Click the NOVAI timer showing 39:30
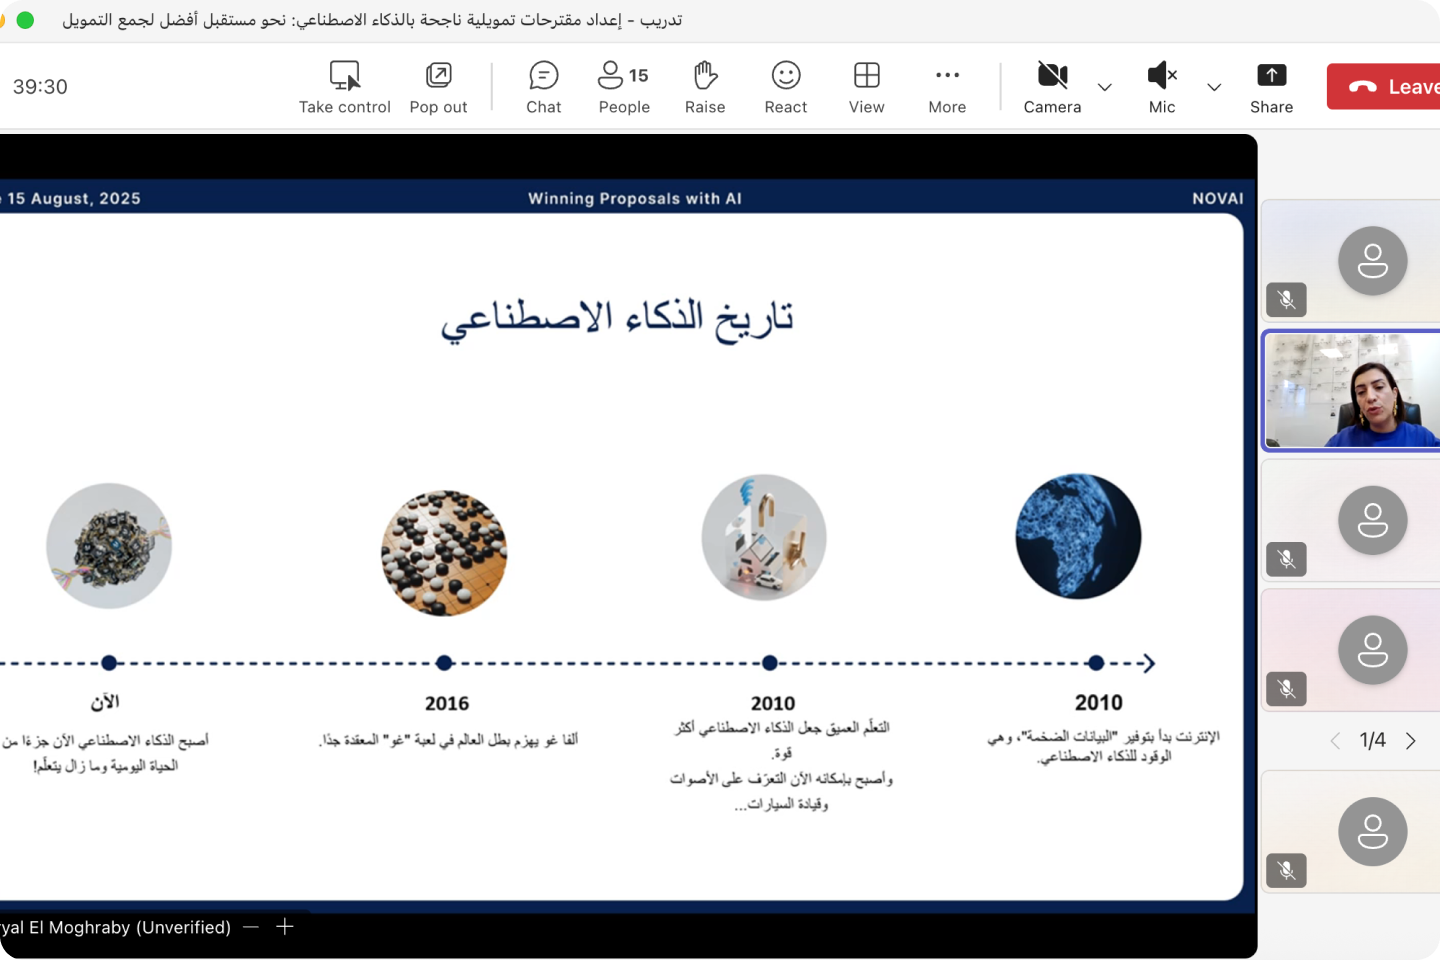1440x960 pixels. [40, 87]
